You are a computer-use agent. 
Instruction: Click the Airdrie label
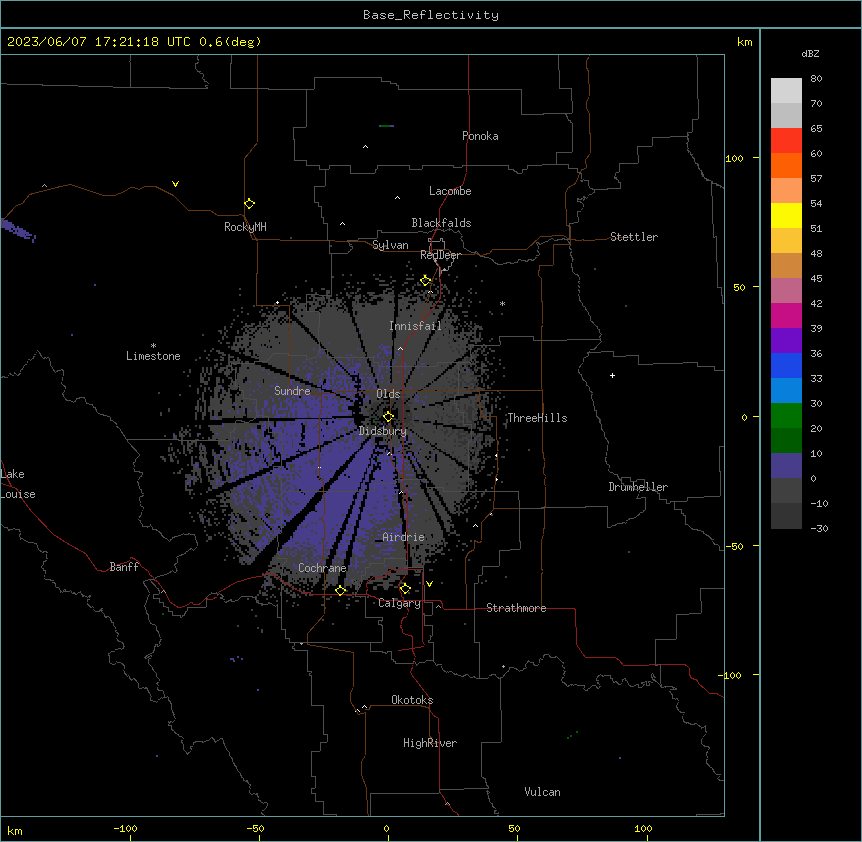coord(403,537)
